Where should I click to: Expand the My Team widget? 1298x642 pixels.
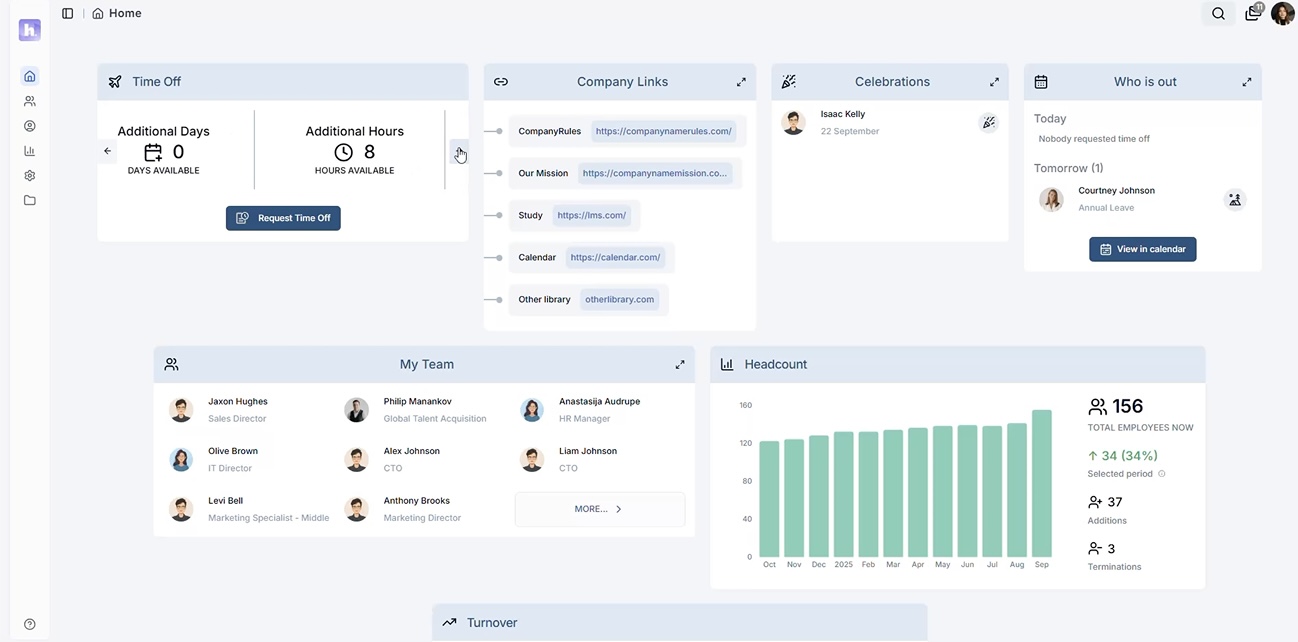680,364
